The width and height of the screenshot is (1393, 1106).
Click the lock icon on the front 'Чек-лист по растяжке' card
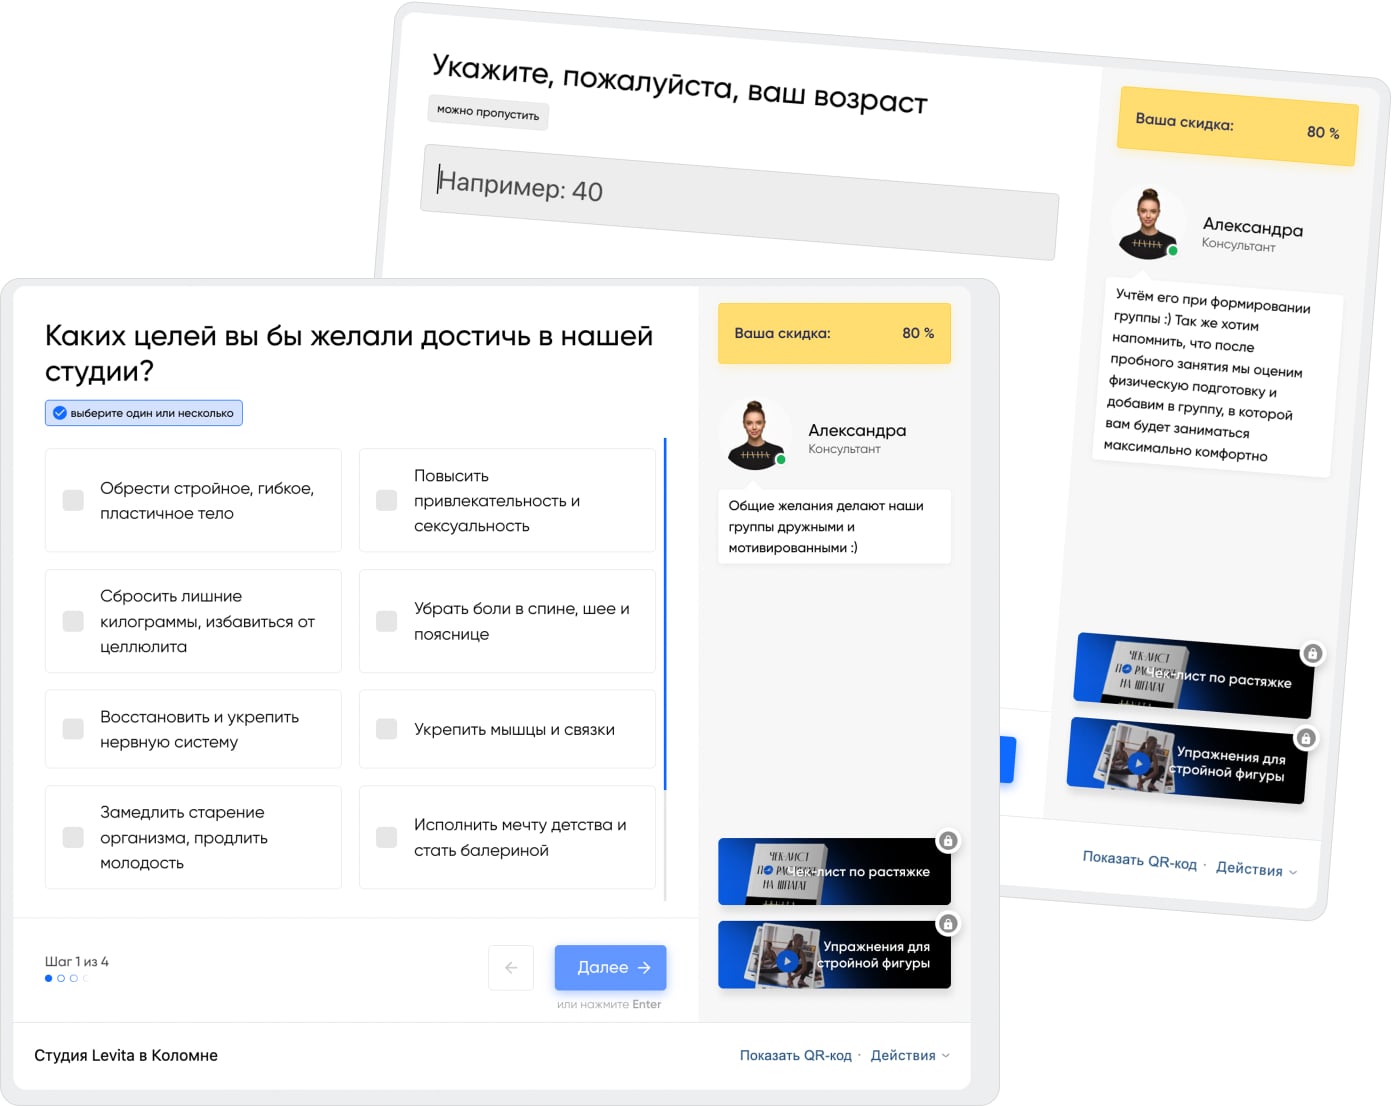point(948,841)
